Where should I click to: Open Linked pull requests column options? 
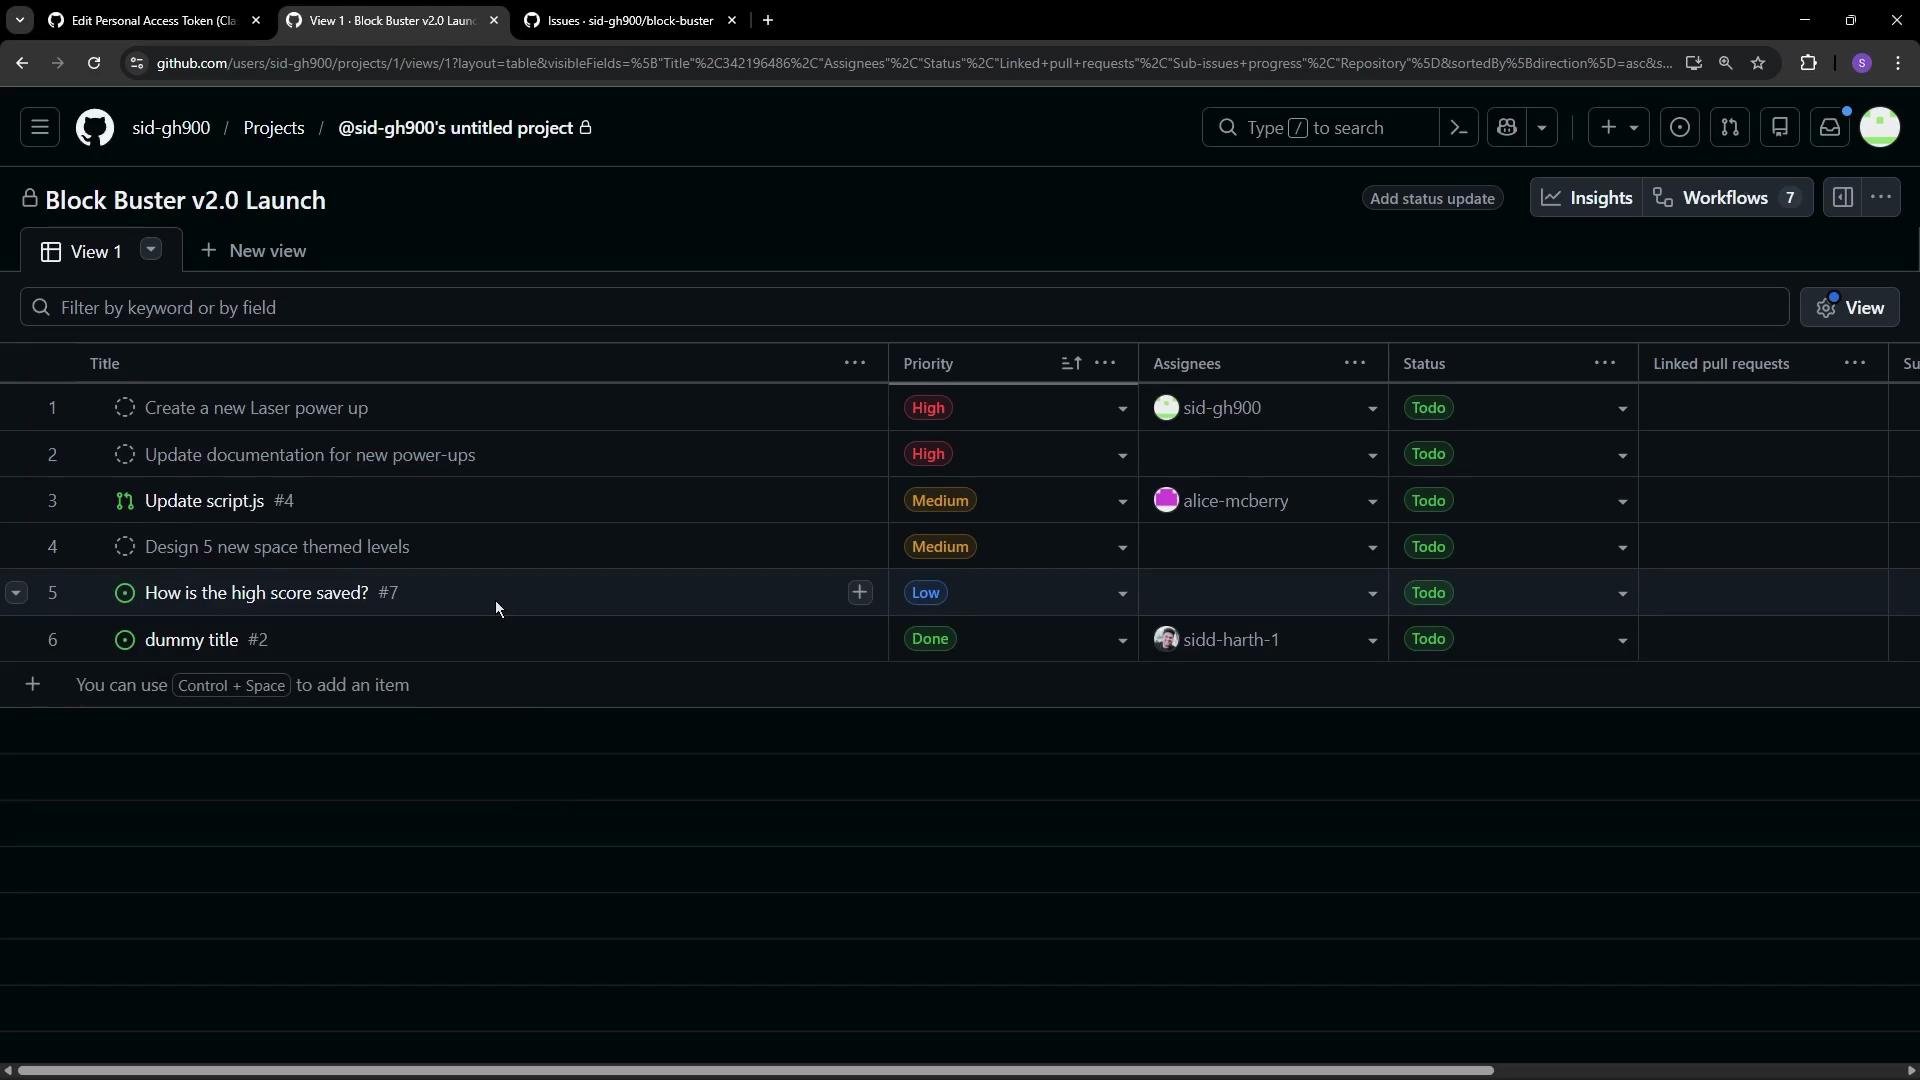coord(1855,363)
